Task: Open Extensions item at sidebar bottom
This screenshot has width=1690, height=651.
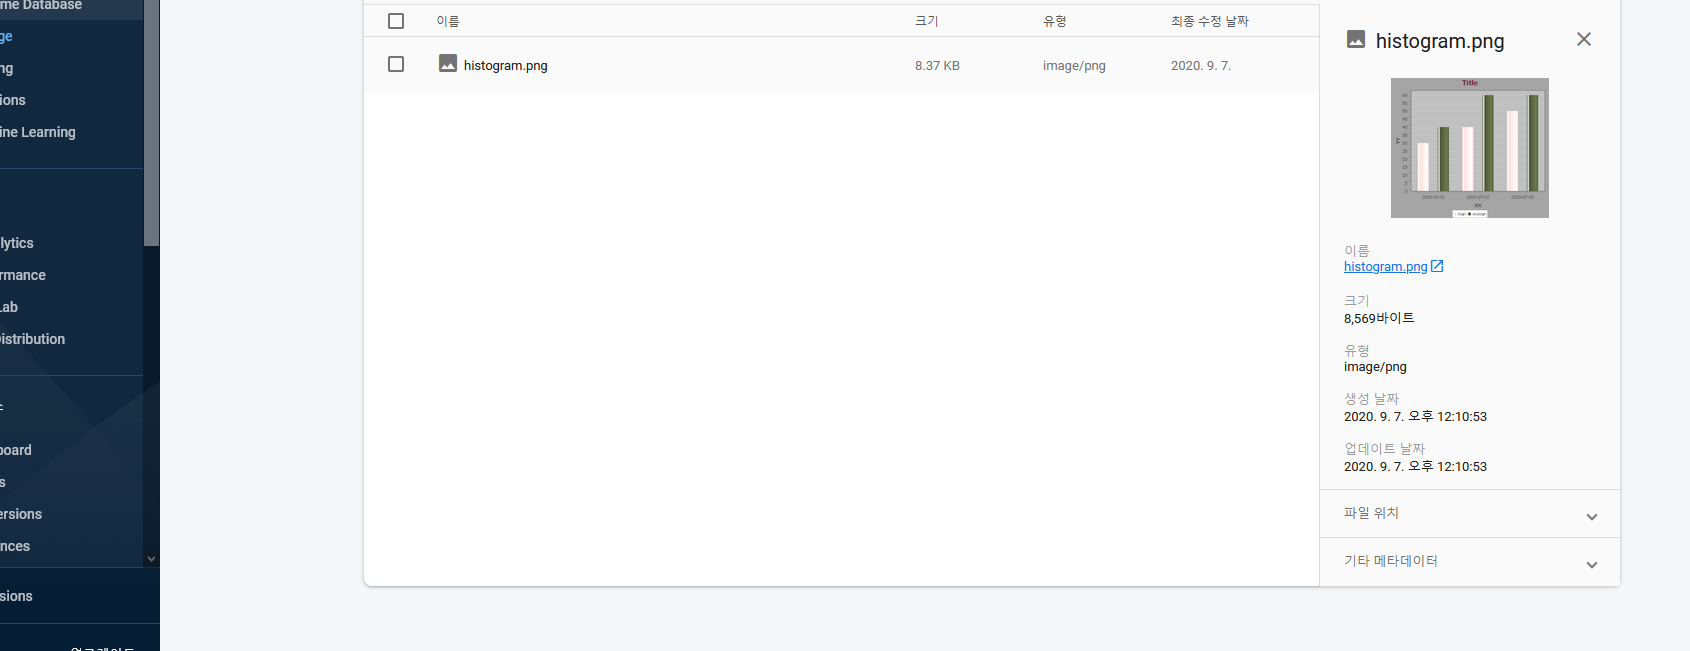Action: [17, 596]
